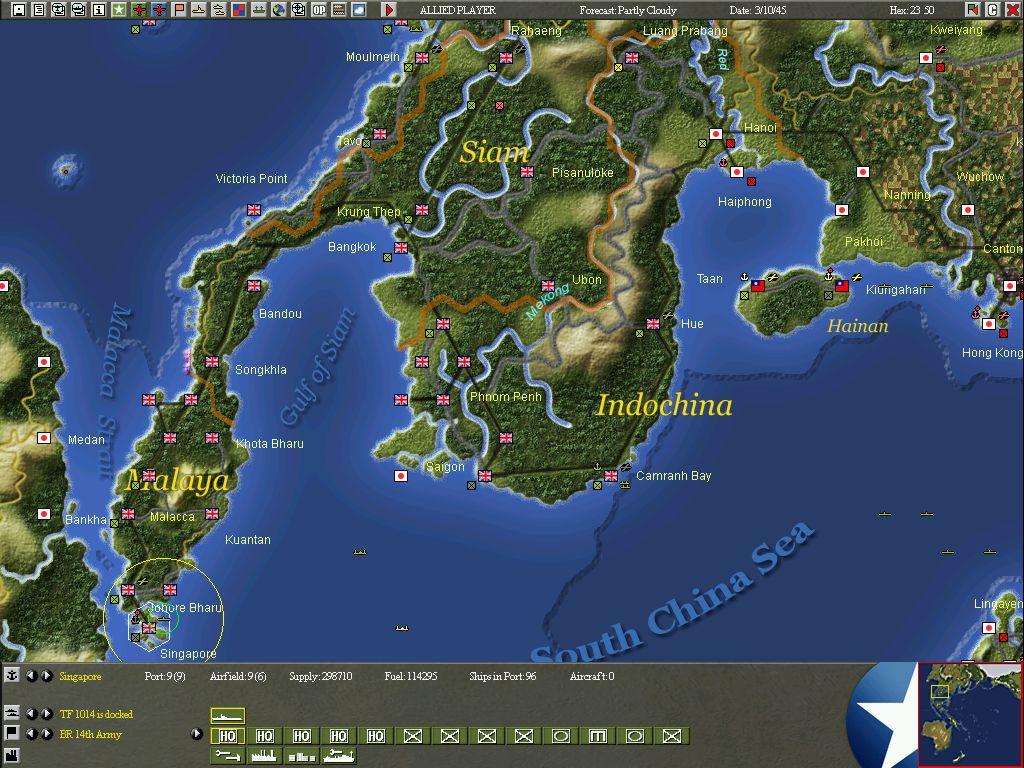Select the Bangkok British flag
This screenshot has width=1024, height=768.
click(x=401, y=248)
